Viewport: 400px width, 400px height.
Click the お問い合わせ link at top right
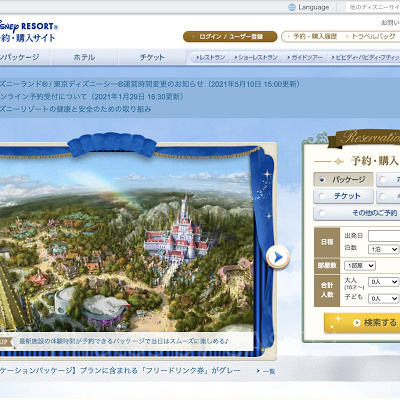(x=391, y=23)
